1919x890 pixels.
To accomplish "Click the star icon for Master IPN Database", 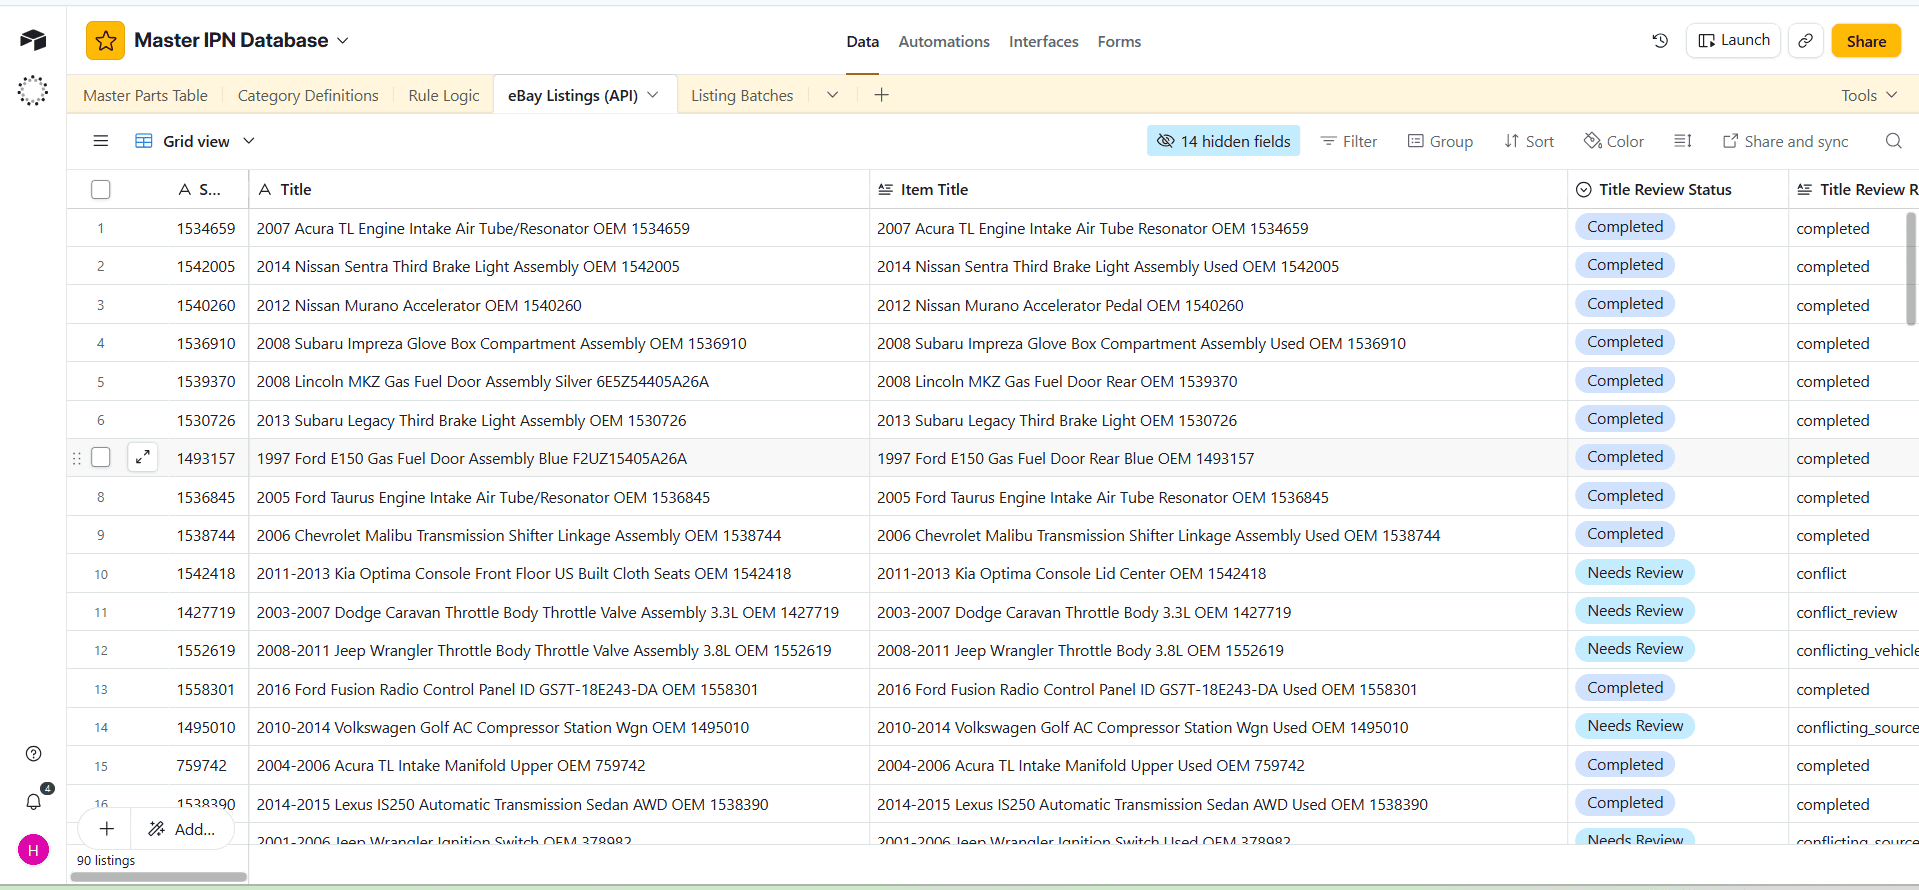I will (106, 41).
